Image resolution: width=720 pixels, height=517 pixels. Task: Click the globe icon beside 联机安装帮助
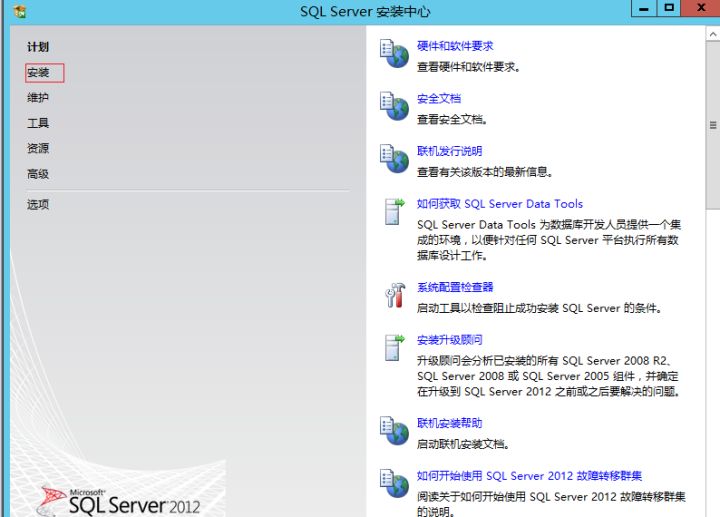click(x=394, y=431)
